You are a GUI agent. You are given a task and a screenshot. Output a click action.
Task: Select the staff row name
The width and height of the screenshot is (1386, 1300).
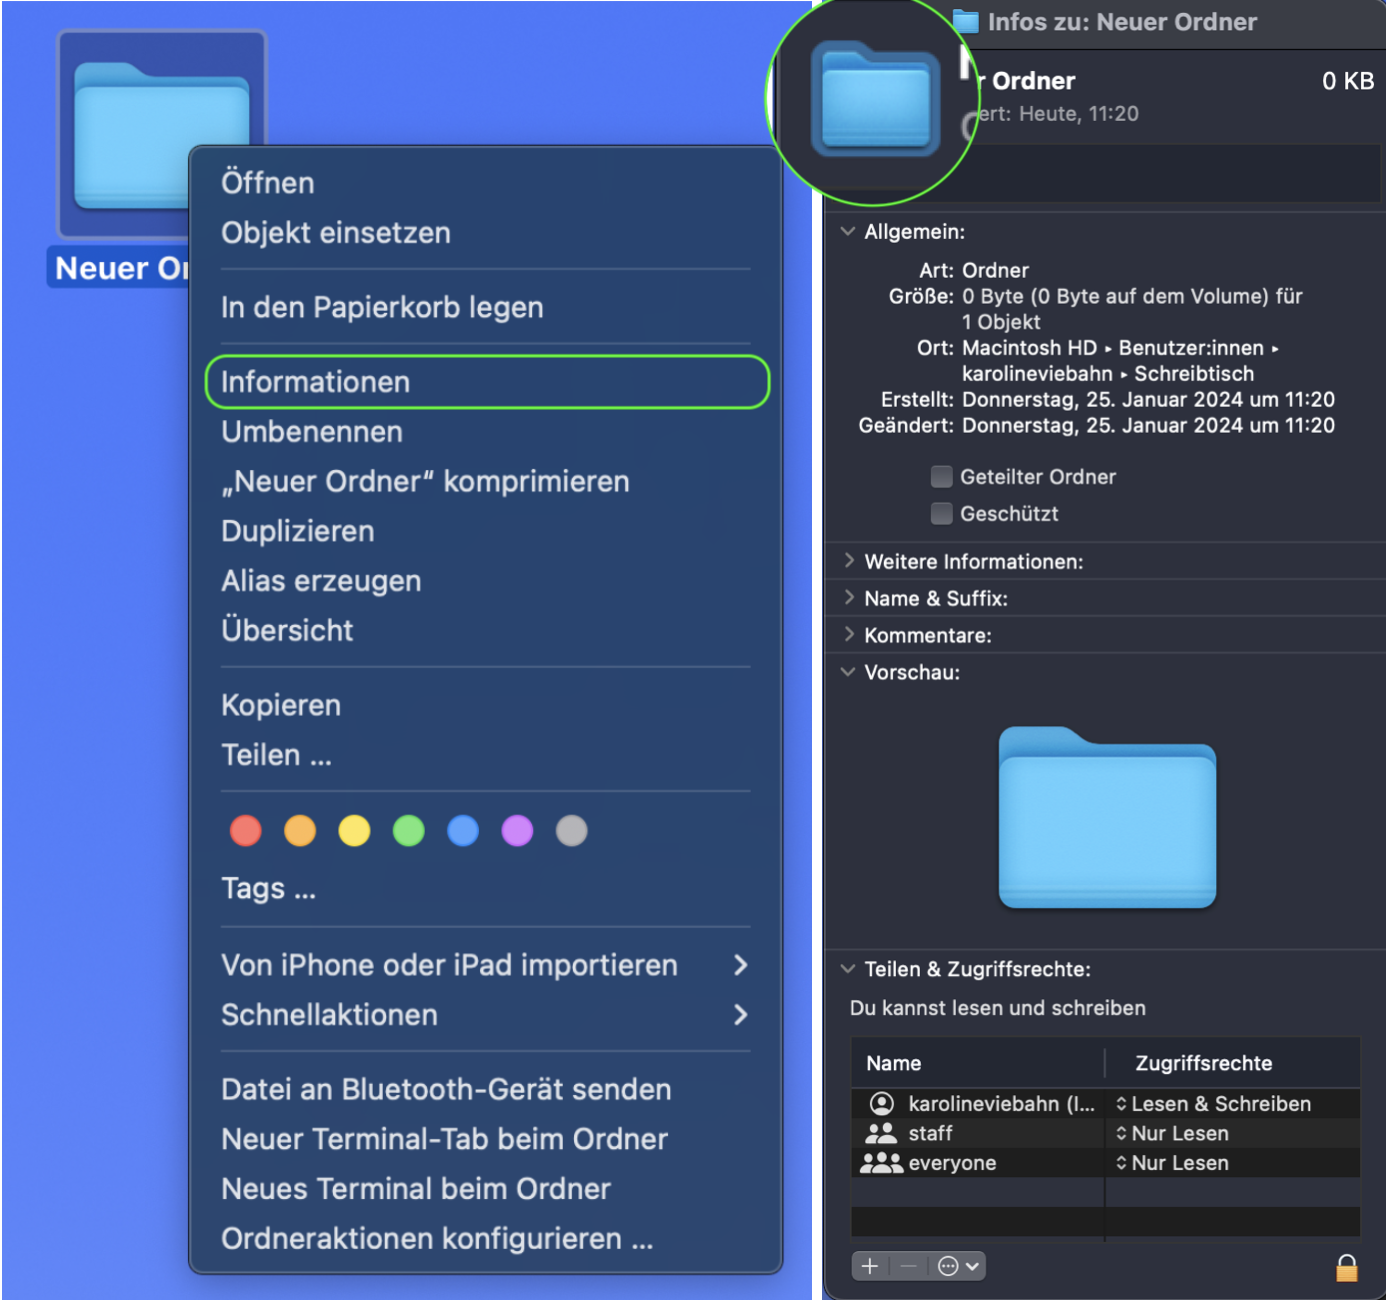tap(930, 1133)
